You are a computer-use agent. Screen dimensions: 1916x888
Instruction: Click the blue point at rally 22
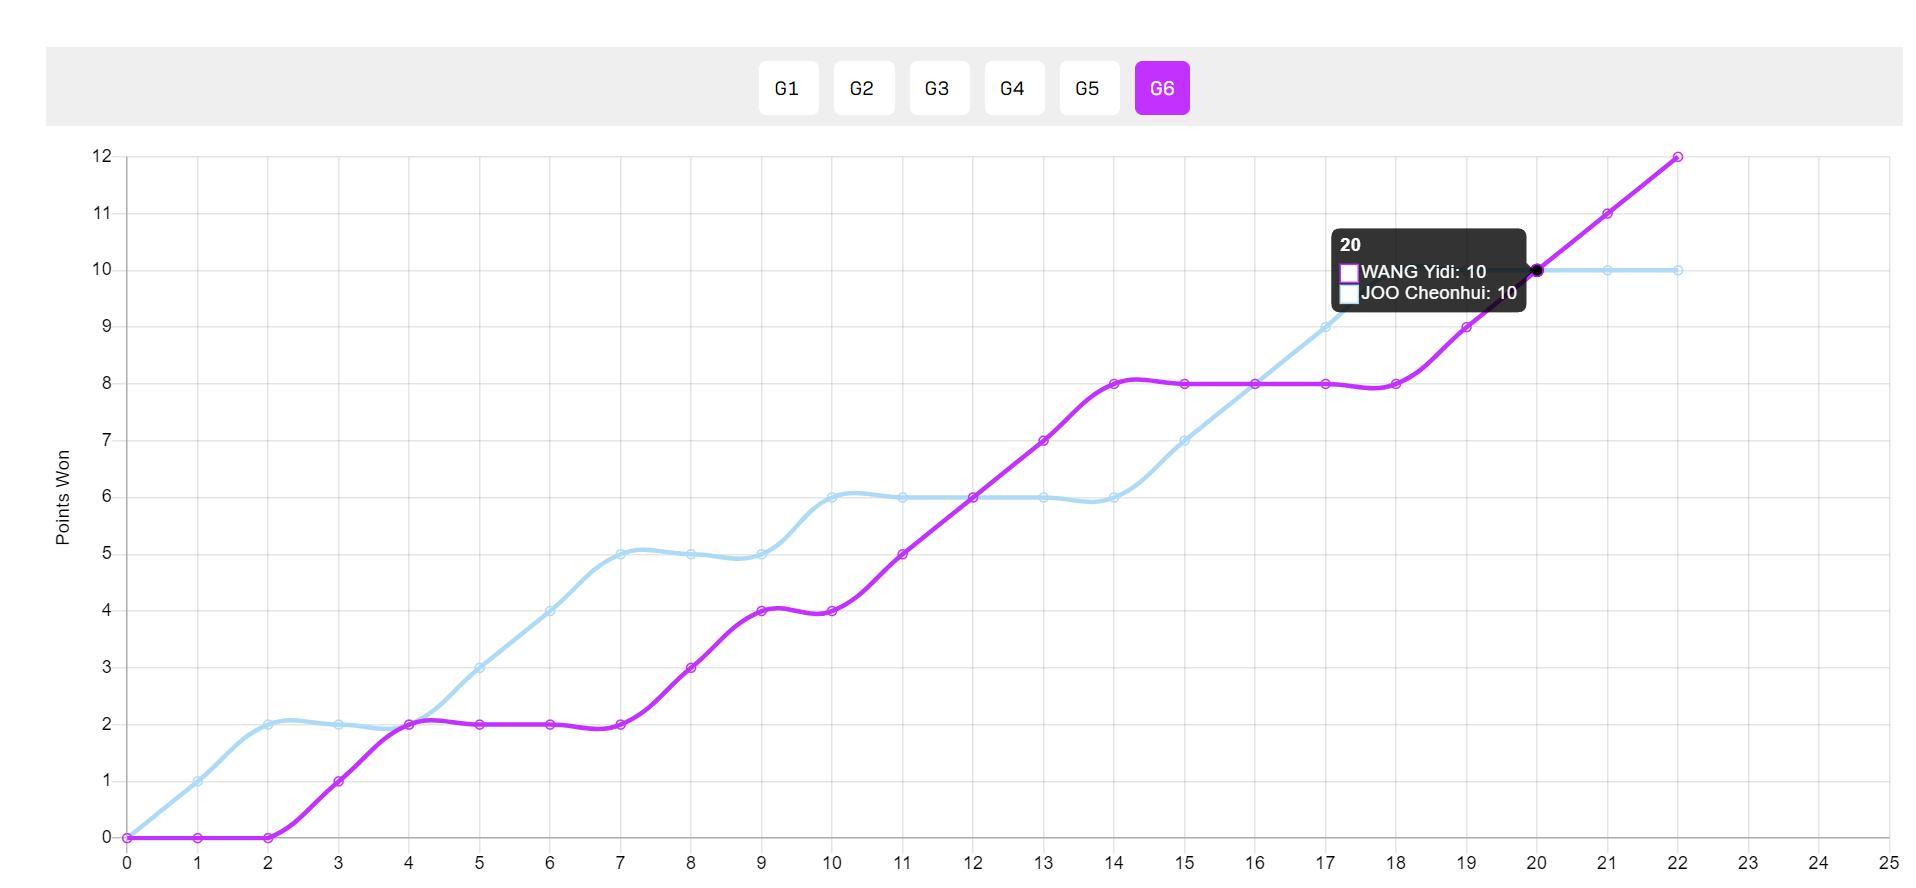(x=1677, y=270)
